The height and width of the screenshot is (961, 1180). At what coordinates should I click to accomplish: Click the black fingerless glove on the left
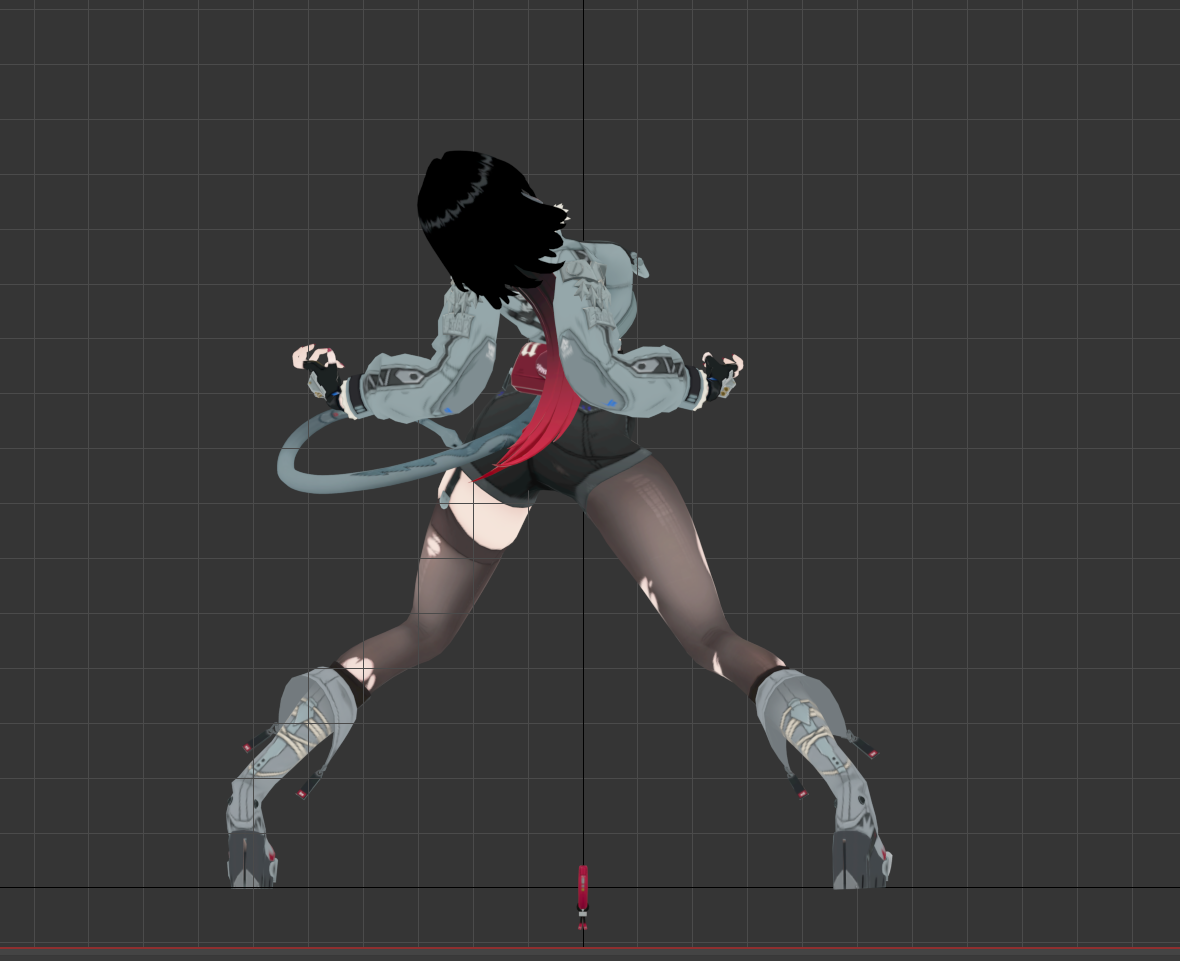[x=323, y=379]
